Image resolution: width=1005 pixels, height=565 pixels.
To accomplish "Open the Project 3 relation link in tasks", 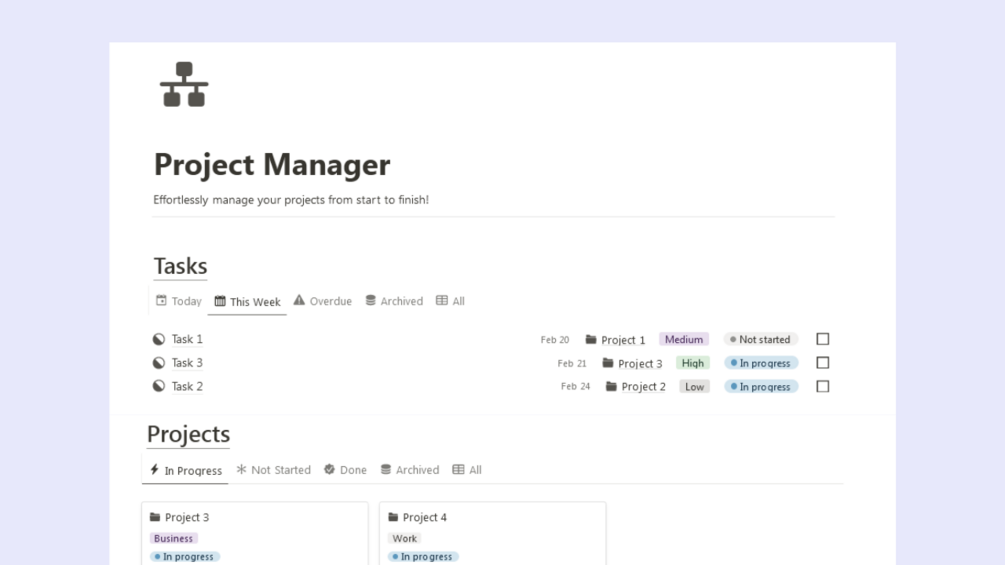I will [x=640, y=364].
